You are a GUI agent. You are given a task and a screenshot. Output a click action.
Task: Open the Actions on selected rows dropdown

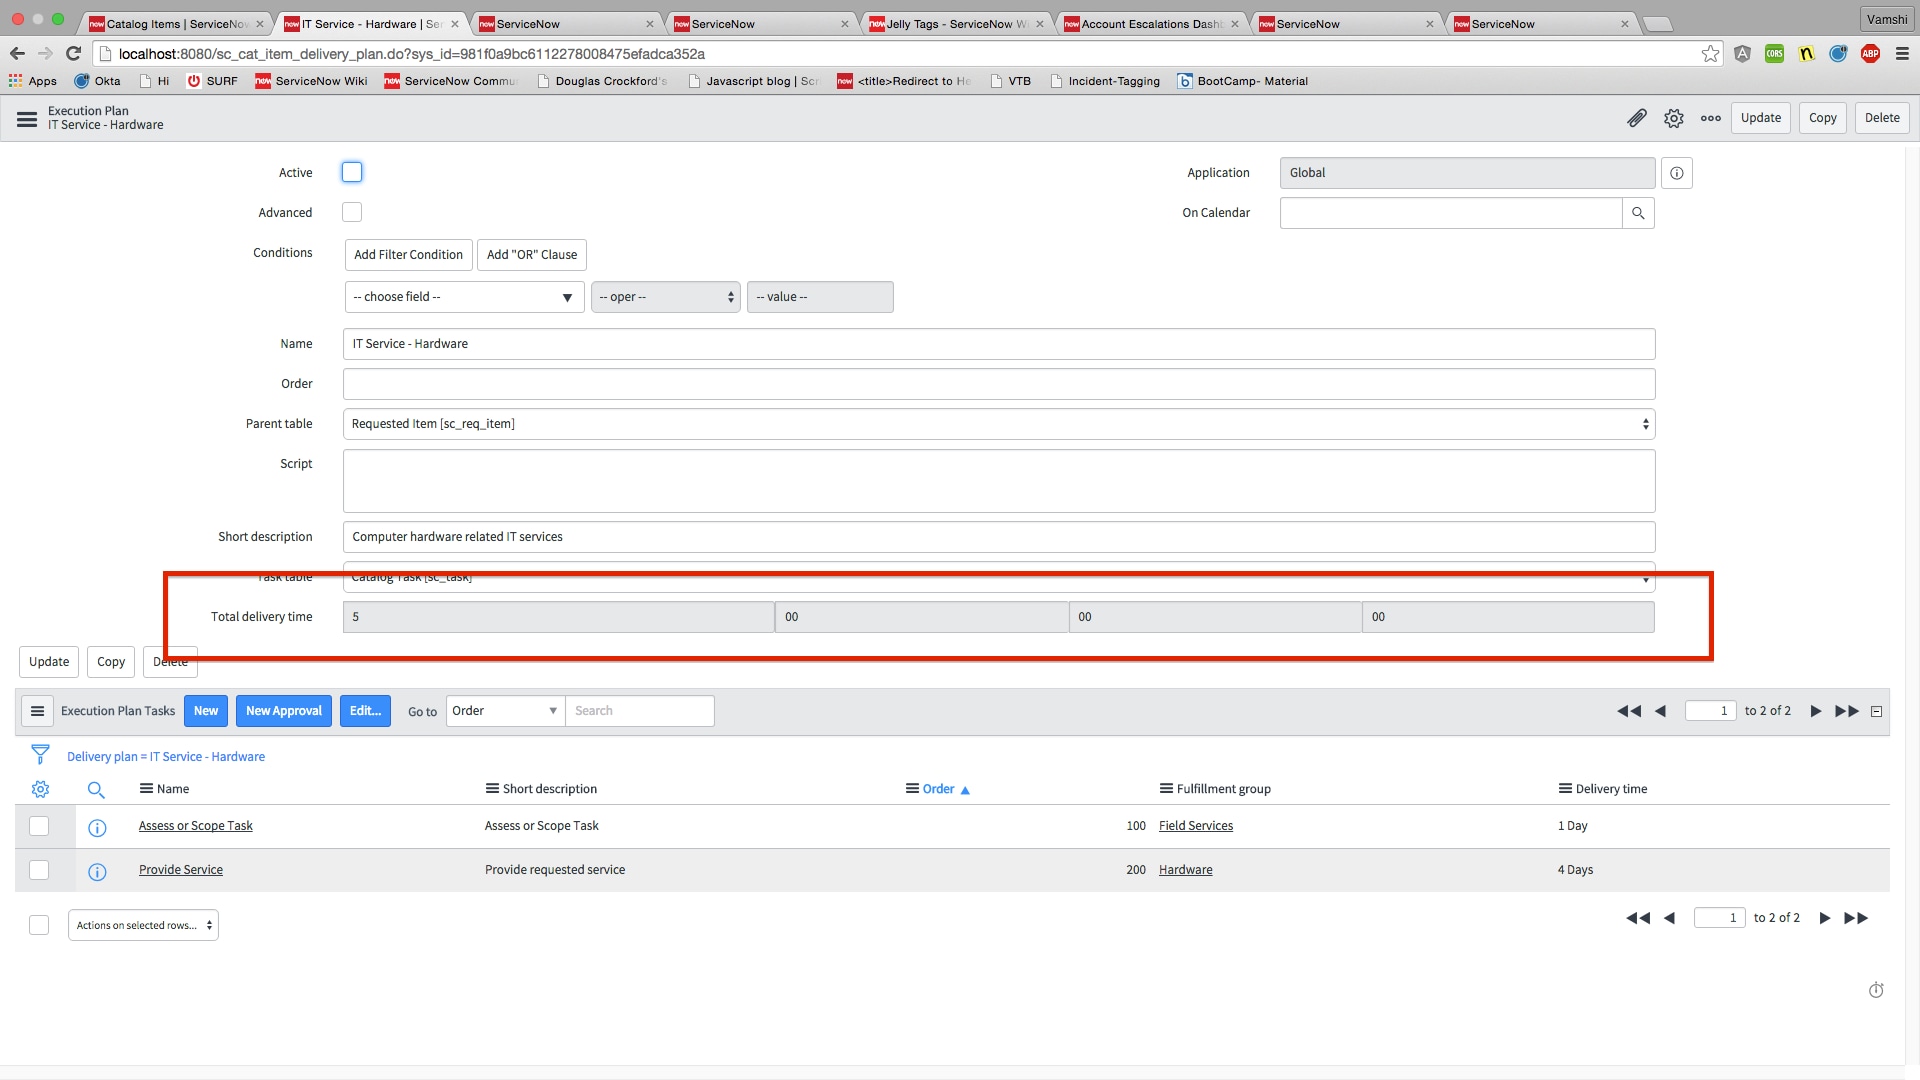(x=142, y=924)
